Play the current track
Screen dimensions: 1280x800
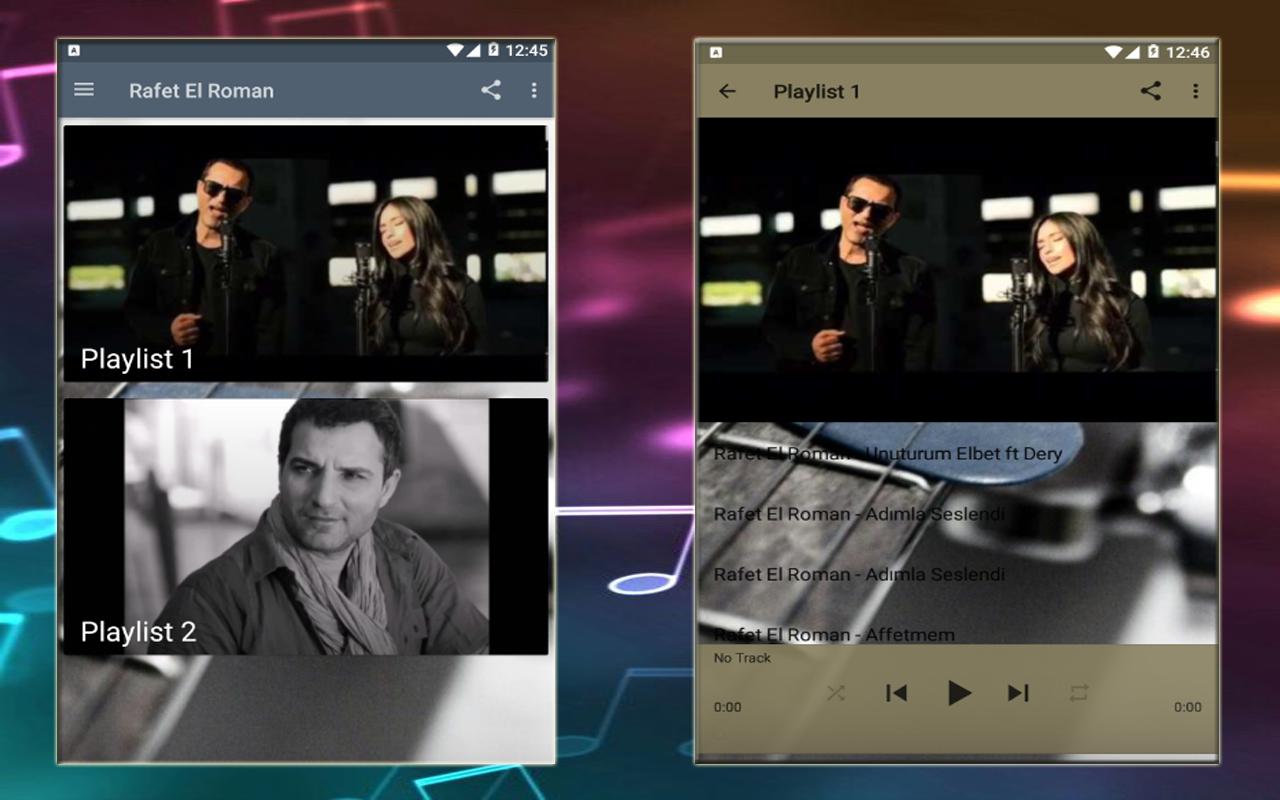coord(958,692)
